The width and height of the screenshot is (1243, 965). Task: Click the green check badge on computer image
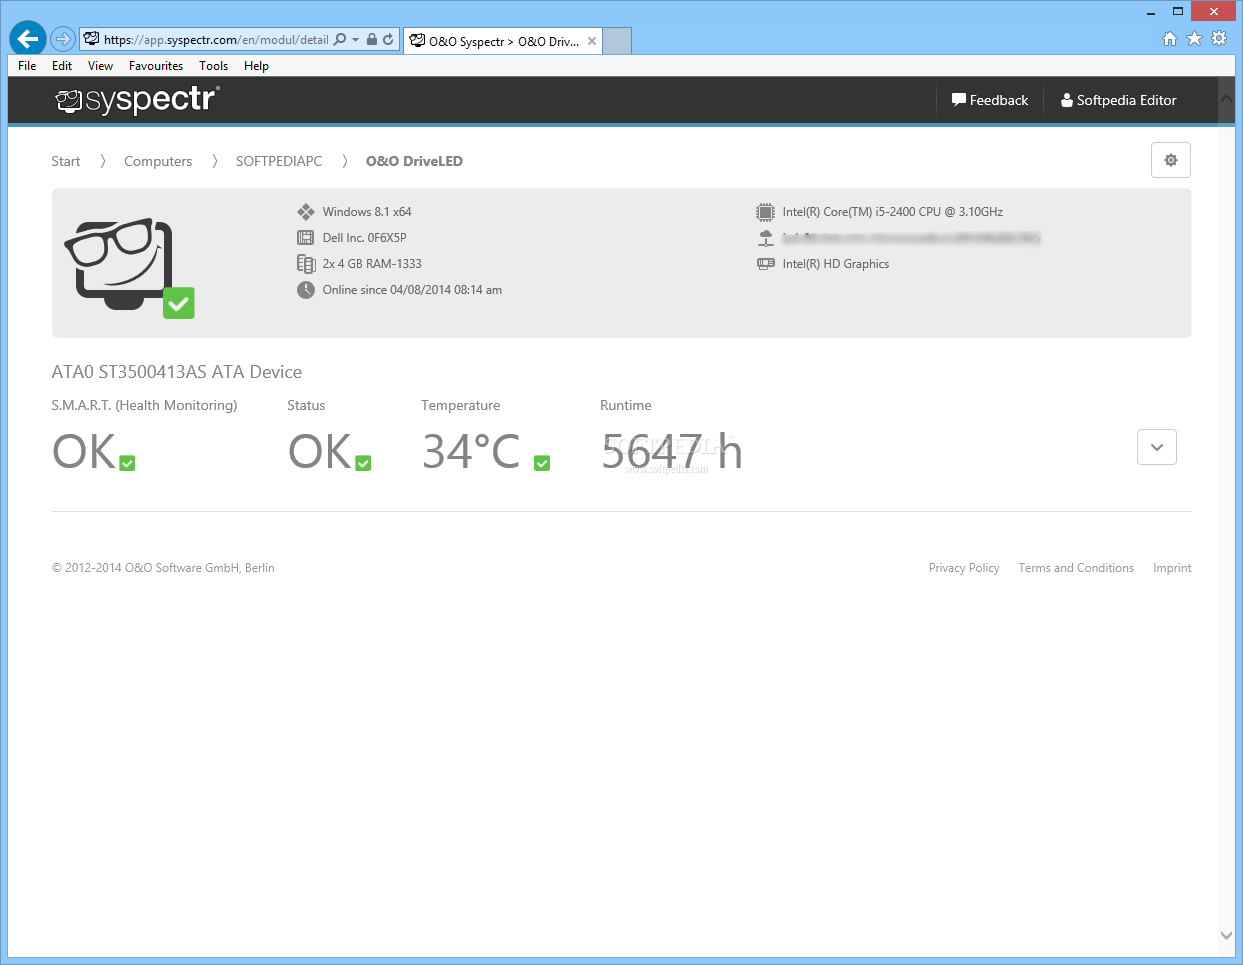pos(179,303)
